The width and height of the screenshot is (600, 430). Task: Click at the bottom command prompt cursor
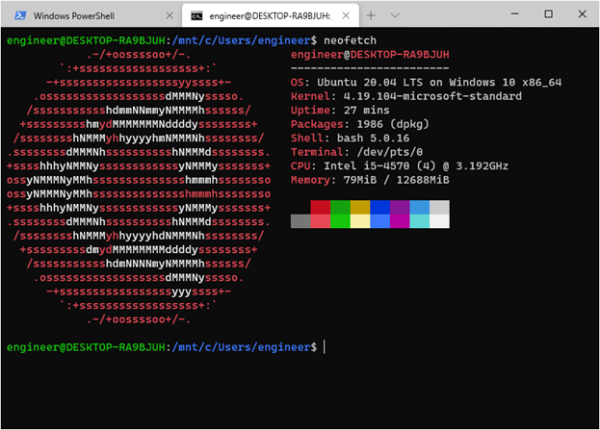point(324,346)
